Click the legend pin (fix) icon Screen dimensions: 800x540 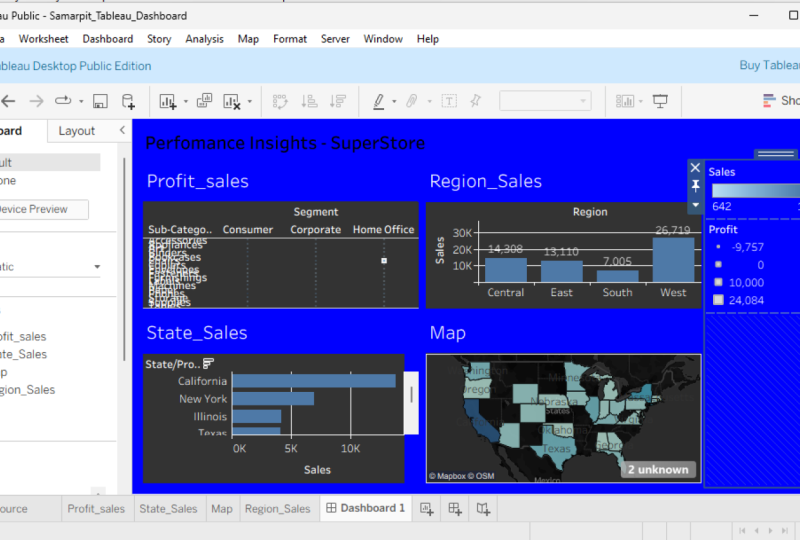pyautogui.click(x=695, y=186)
